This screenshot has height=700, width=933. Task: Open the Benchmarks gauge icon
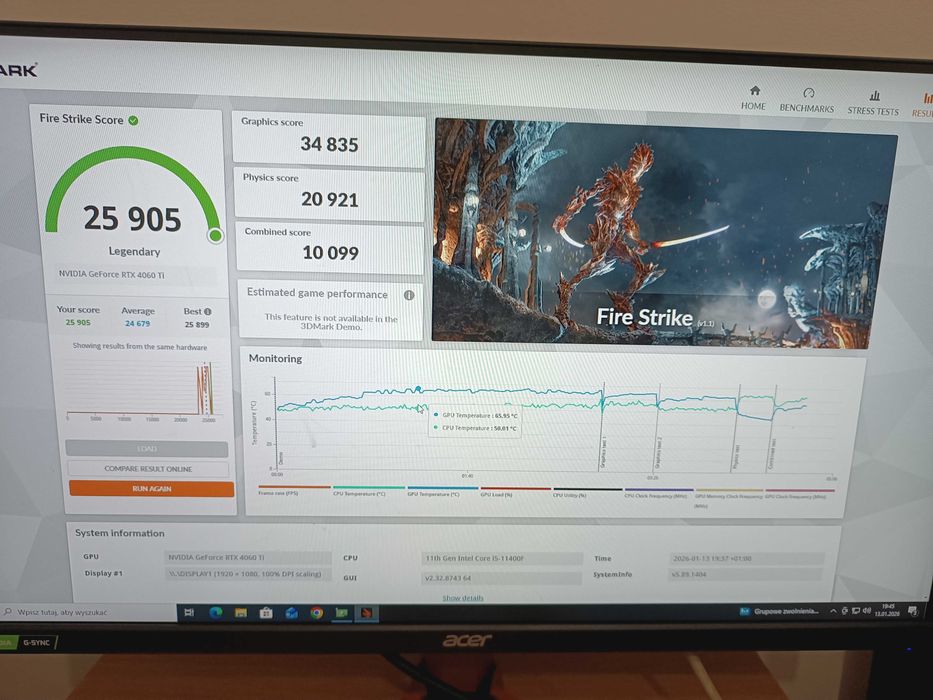pyautogui.click(x=809, y=93)
